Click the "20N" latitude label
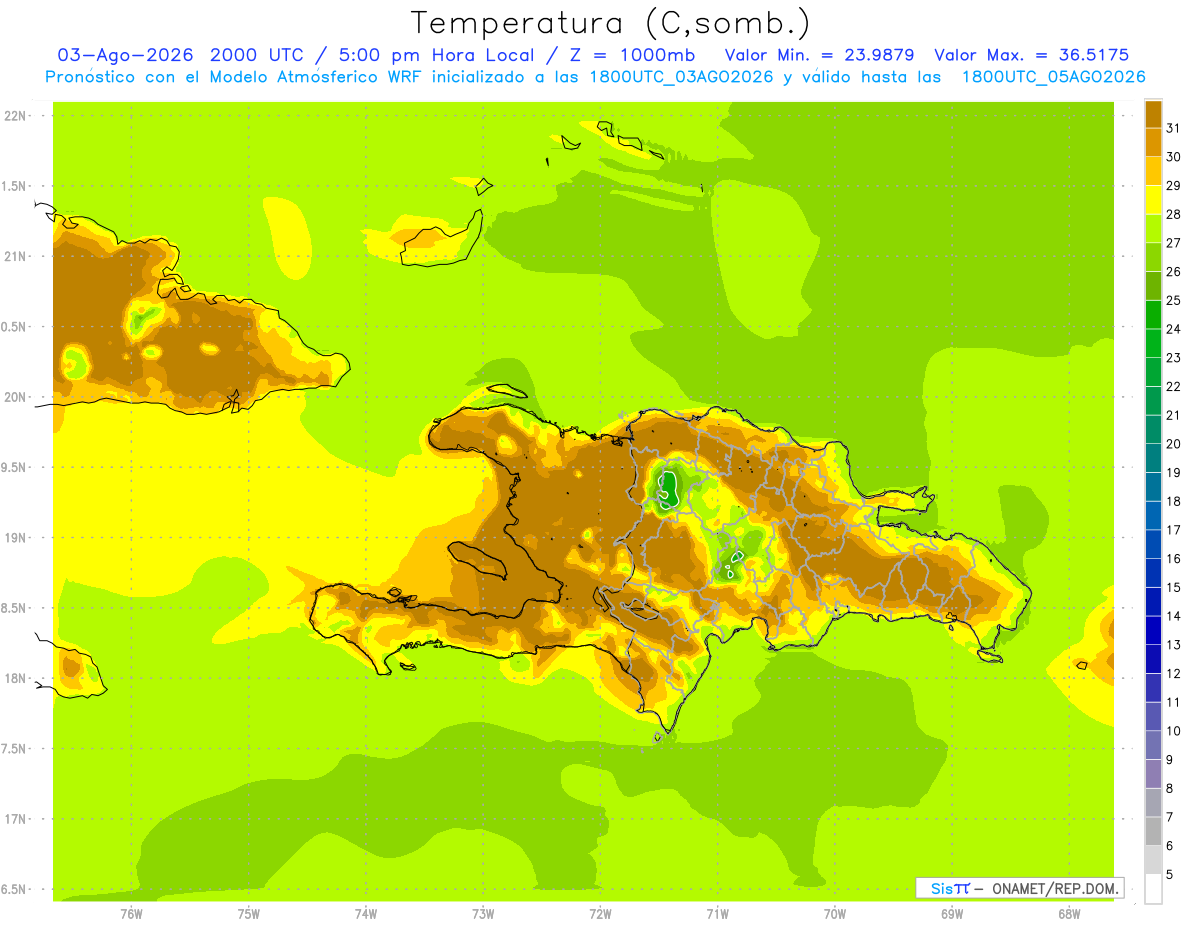This screenshot has width=1200, height=927. [x=16, y=397]
